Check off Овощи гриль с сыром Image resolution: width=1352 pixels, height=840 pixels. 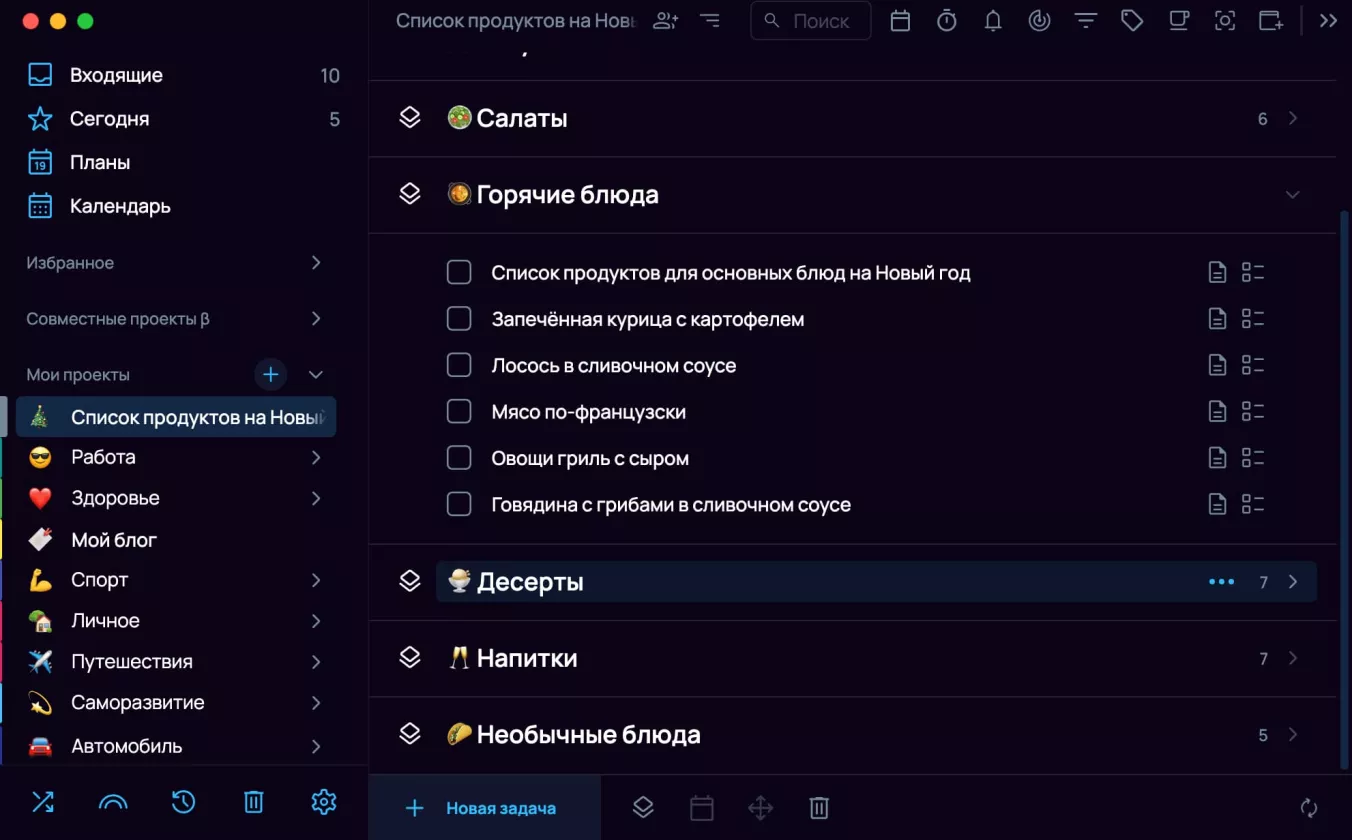[x=459, y=458]
